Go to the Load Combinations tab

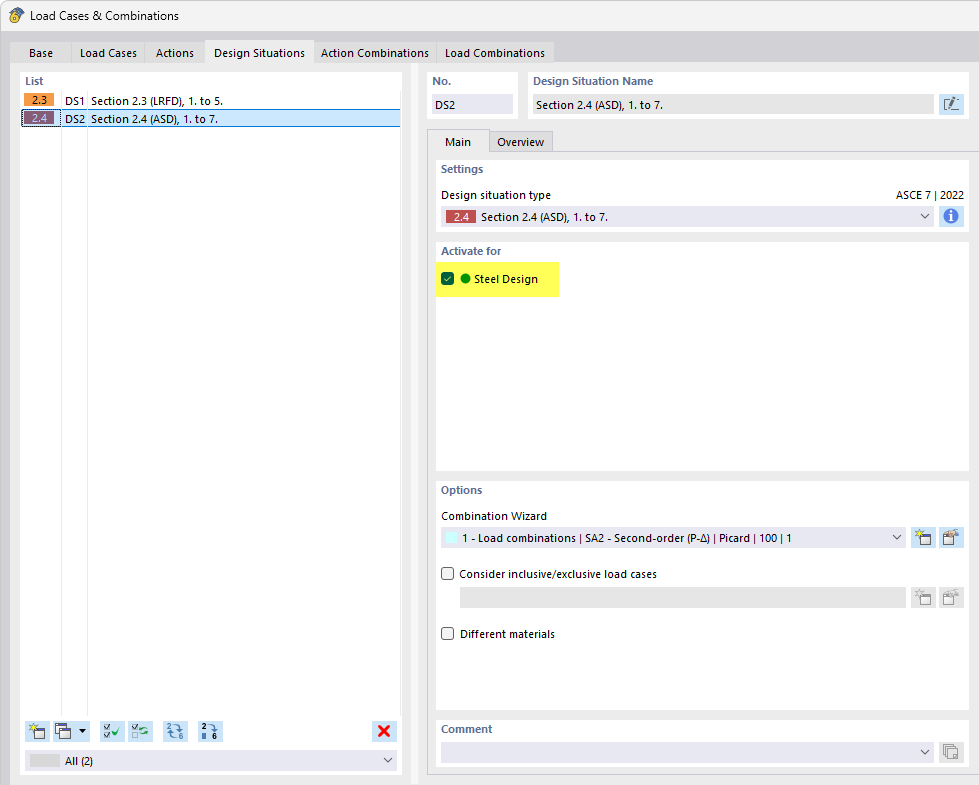coord(494,53)
